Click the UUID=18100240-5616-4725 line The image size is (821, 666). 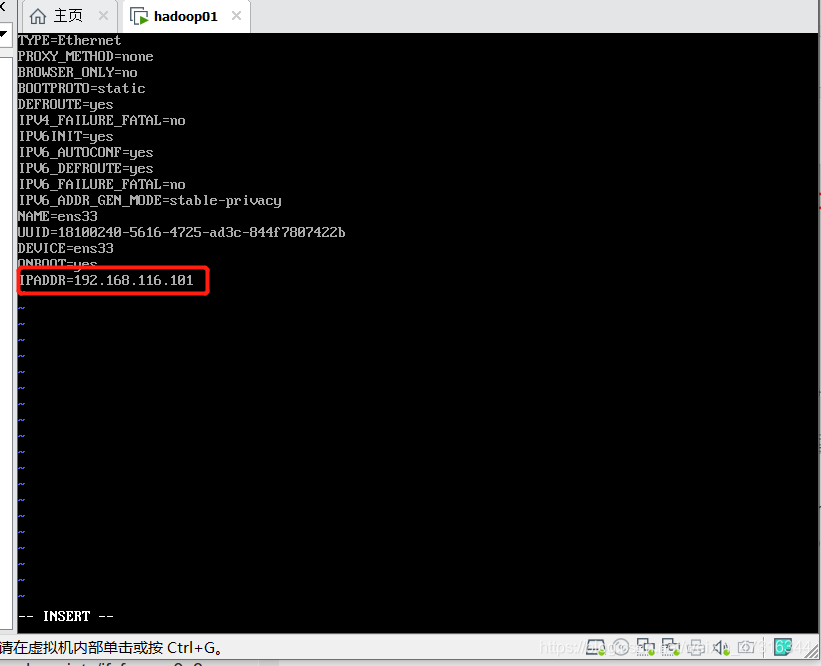[x=182, y=232]
